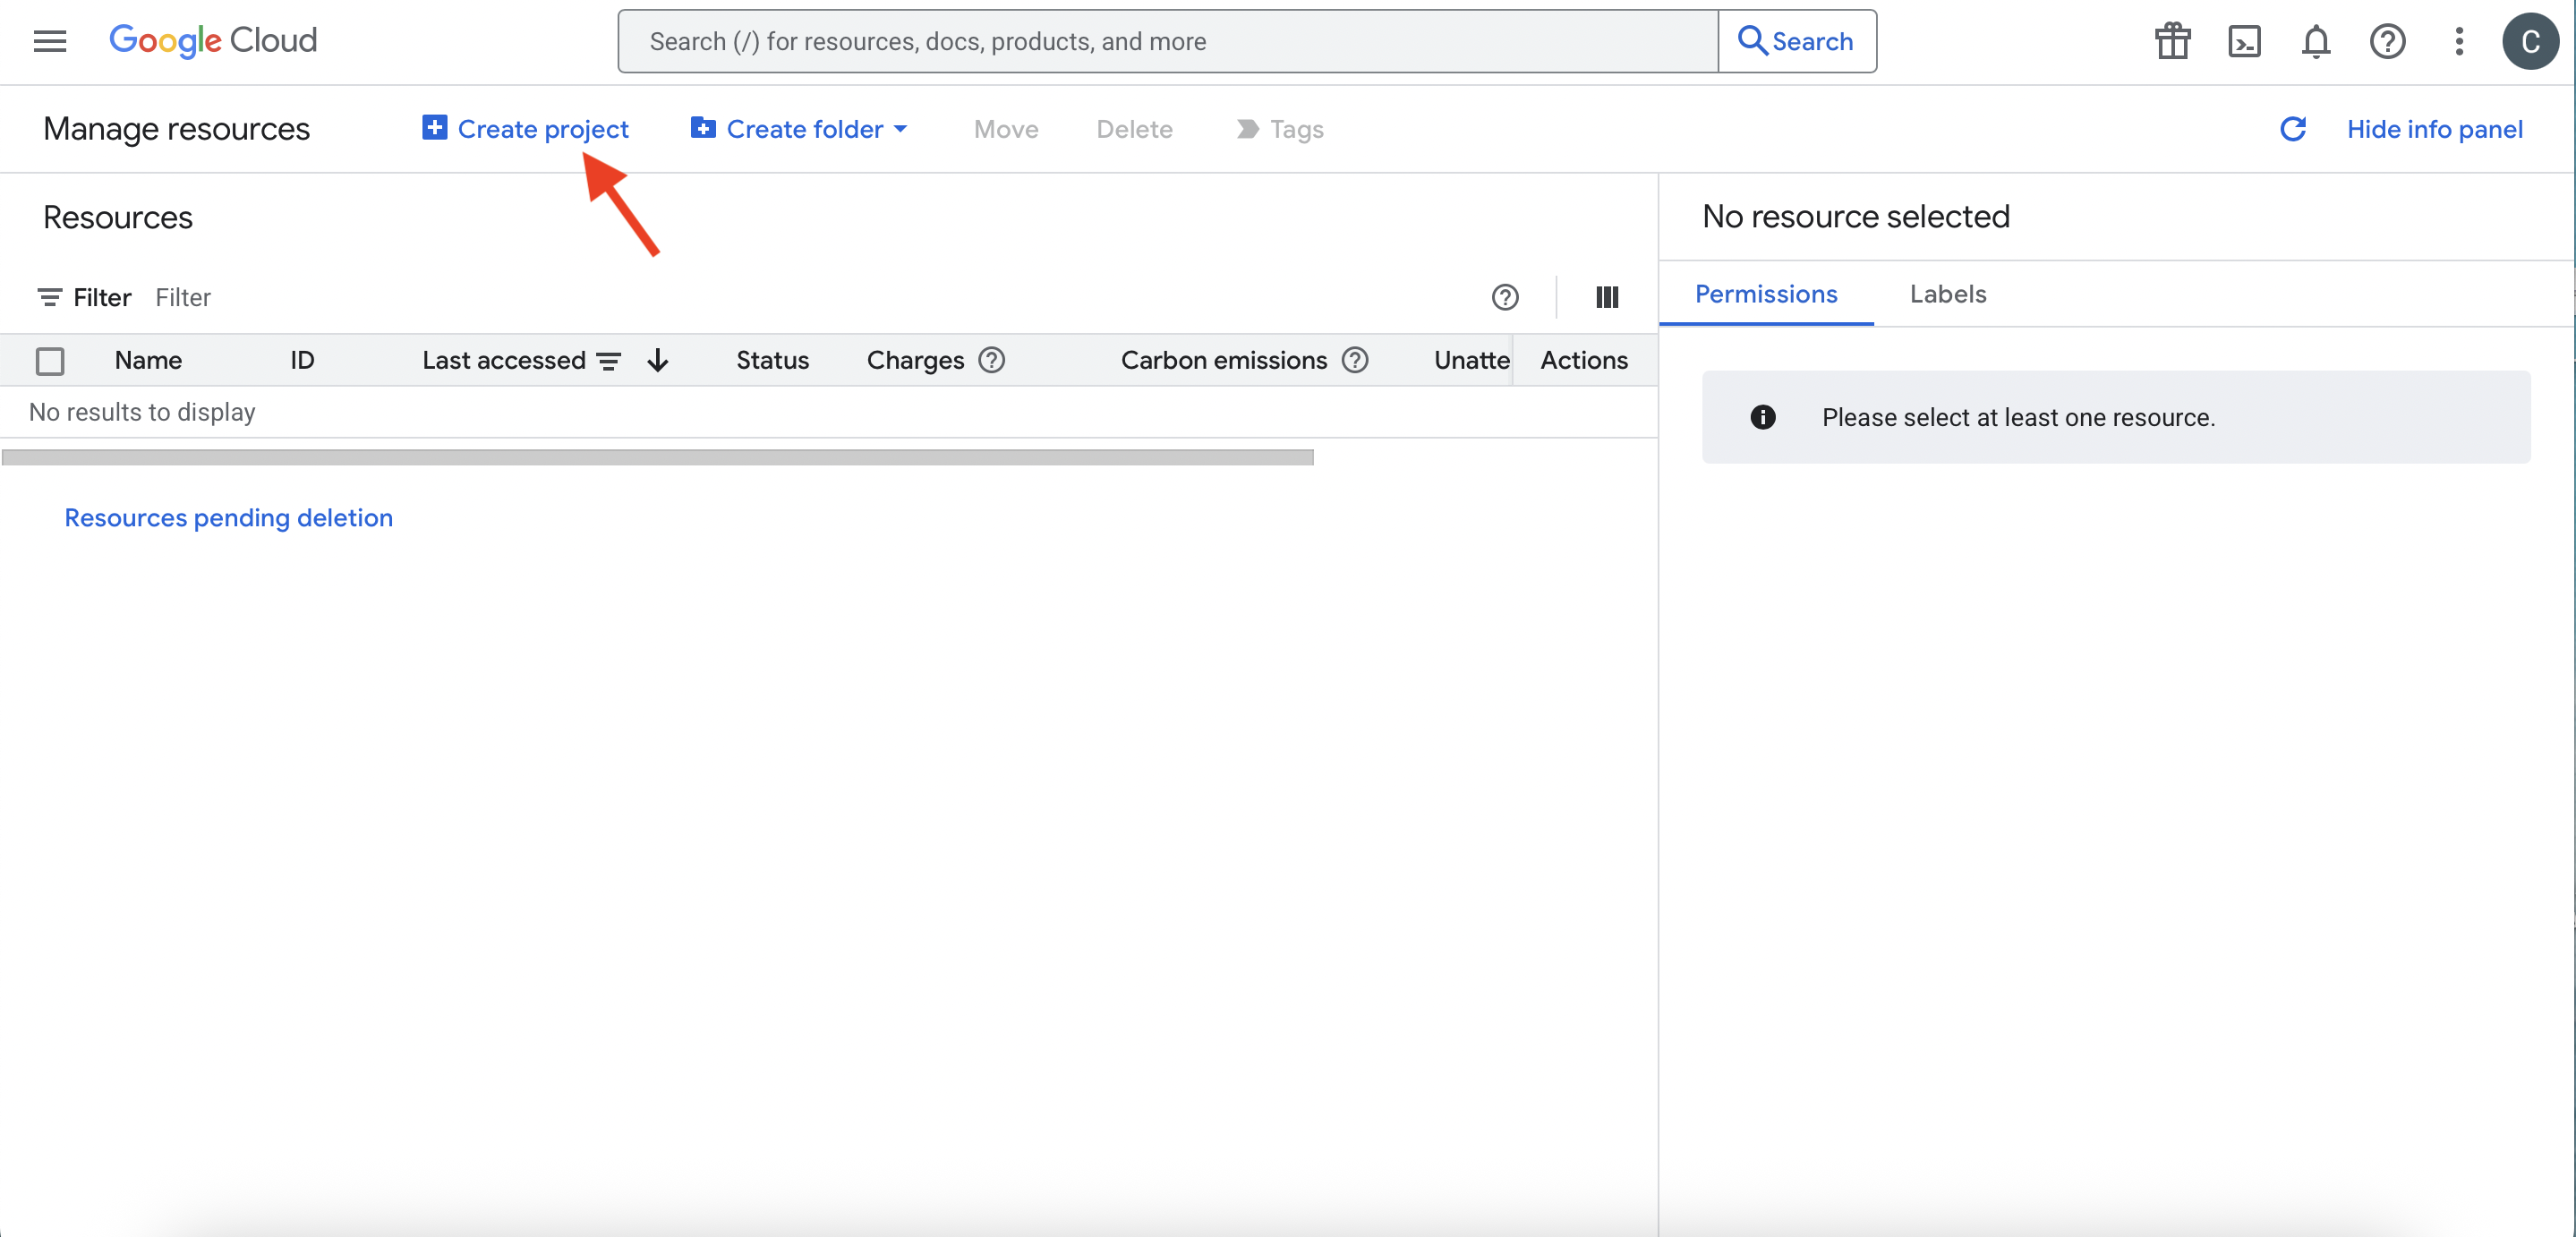Toggle the descending sort arrow
The width and height of the screenshot is (2576, 1237).
657,360
